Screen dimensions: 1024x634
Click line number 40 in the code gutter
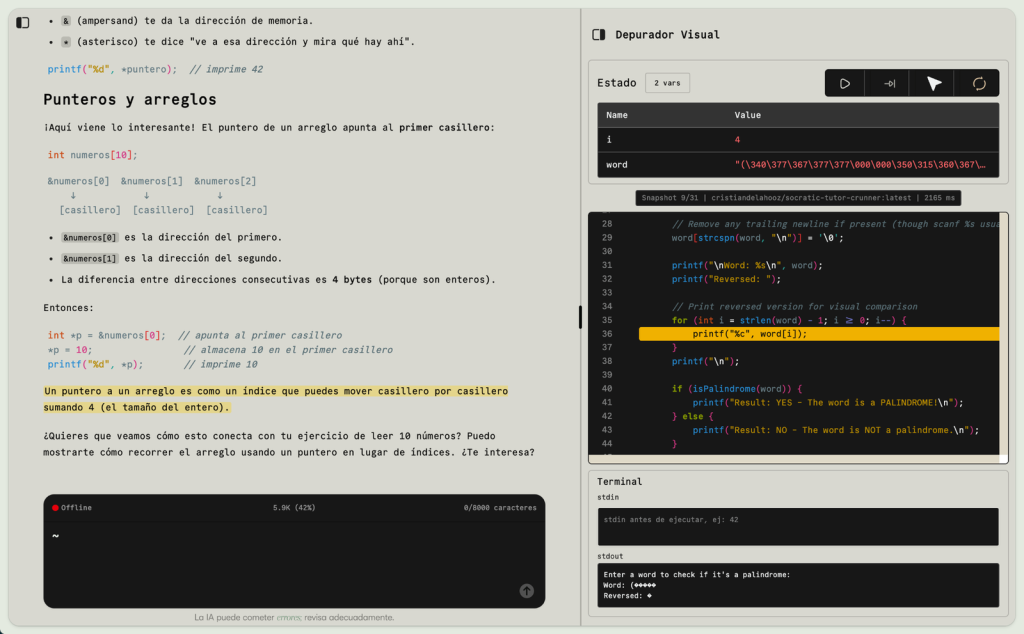[607, 388]
